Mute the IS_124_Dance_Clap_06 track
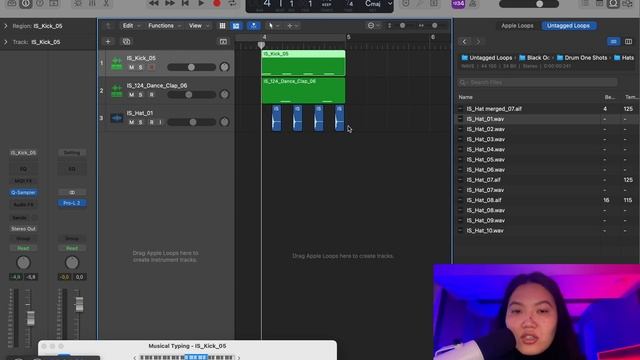The width and height of the screenshot is (640, 360). pyautogui.click(x=131, y=95)
